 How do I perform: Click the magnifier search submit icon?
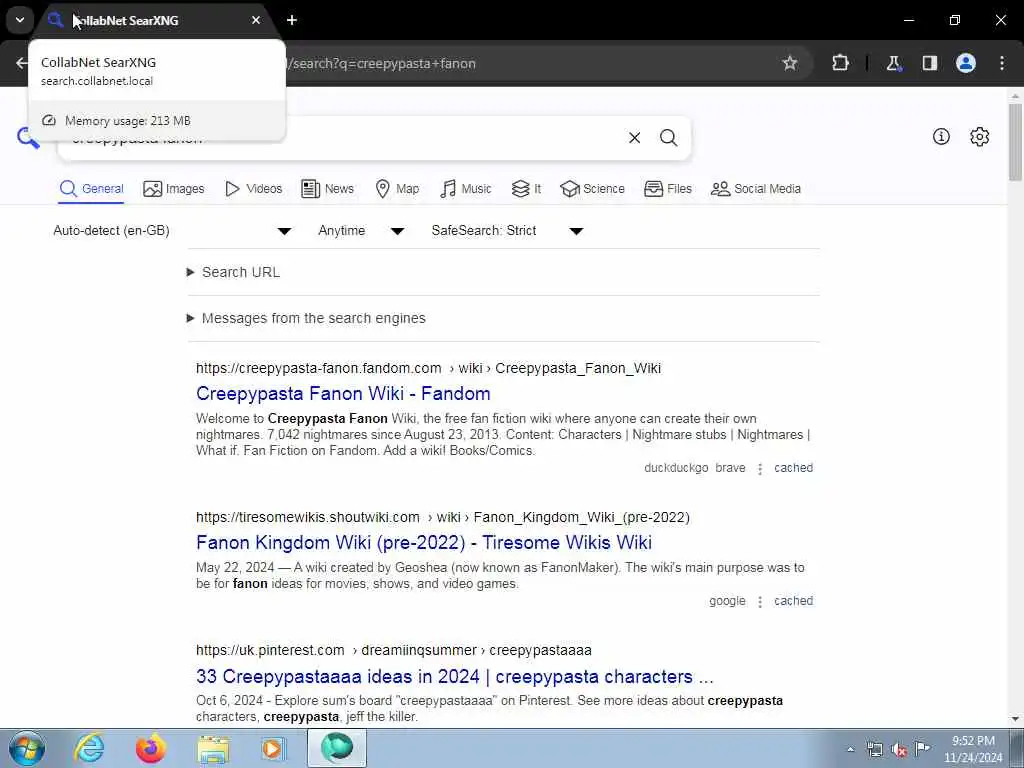click(x=668, y=138)
